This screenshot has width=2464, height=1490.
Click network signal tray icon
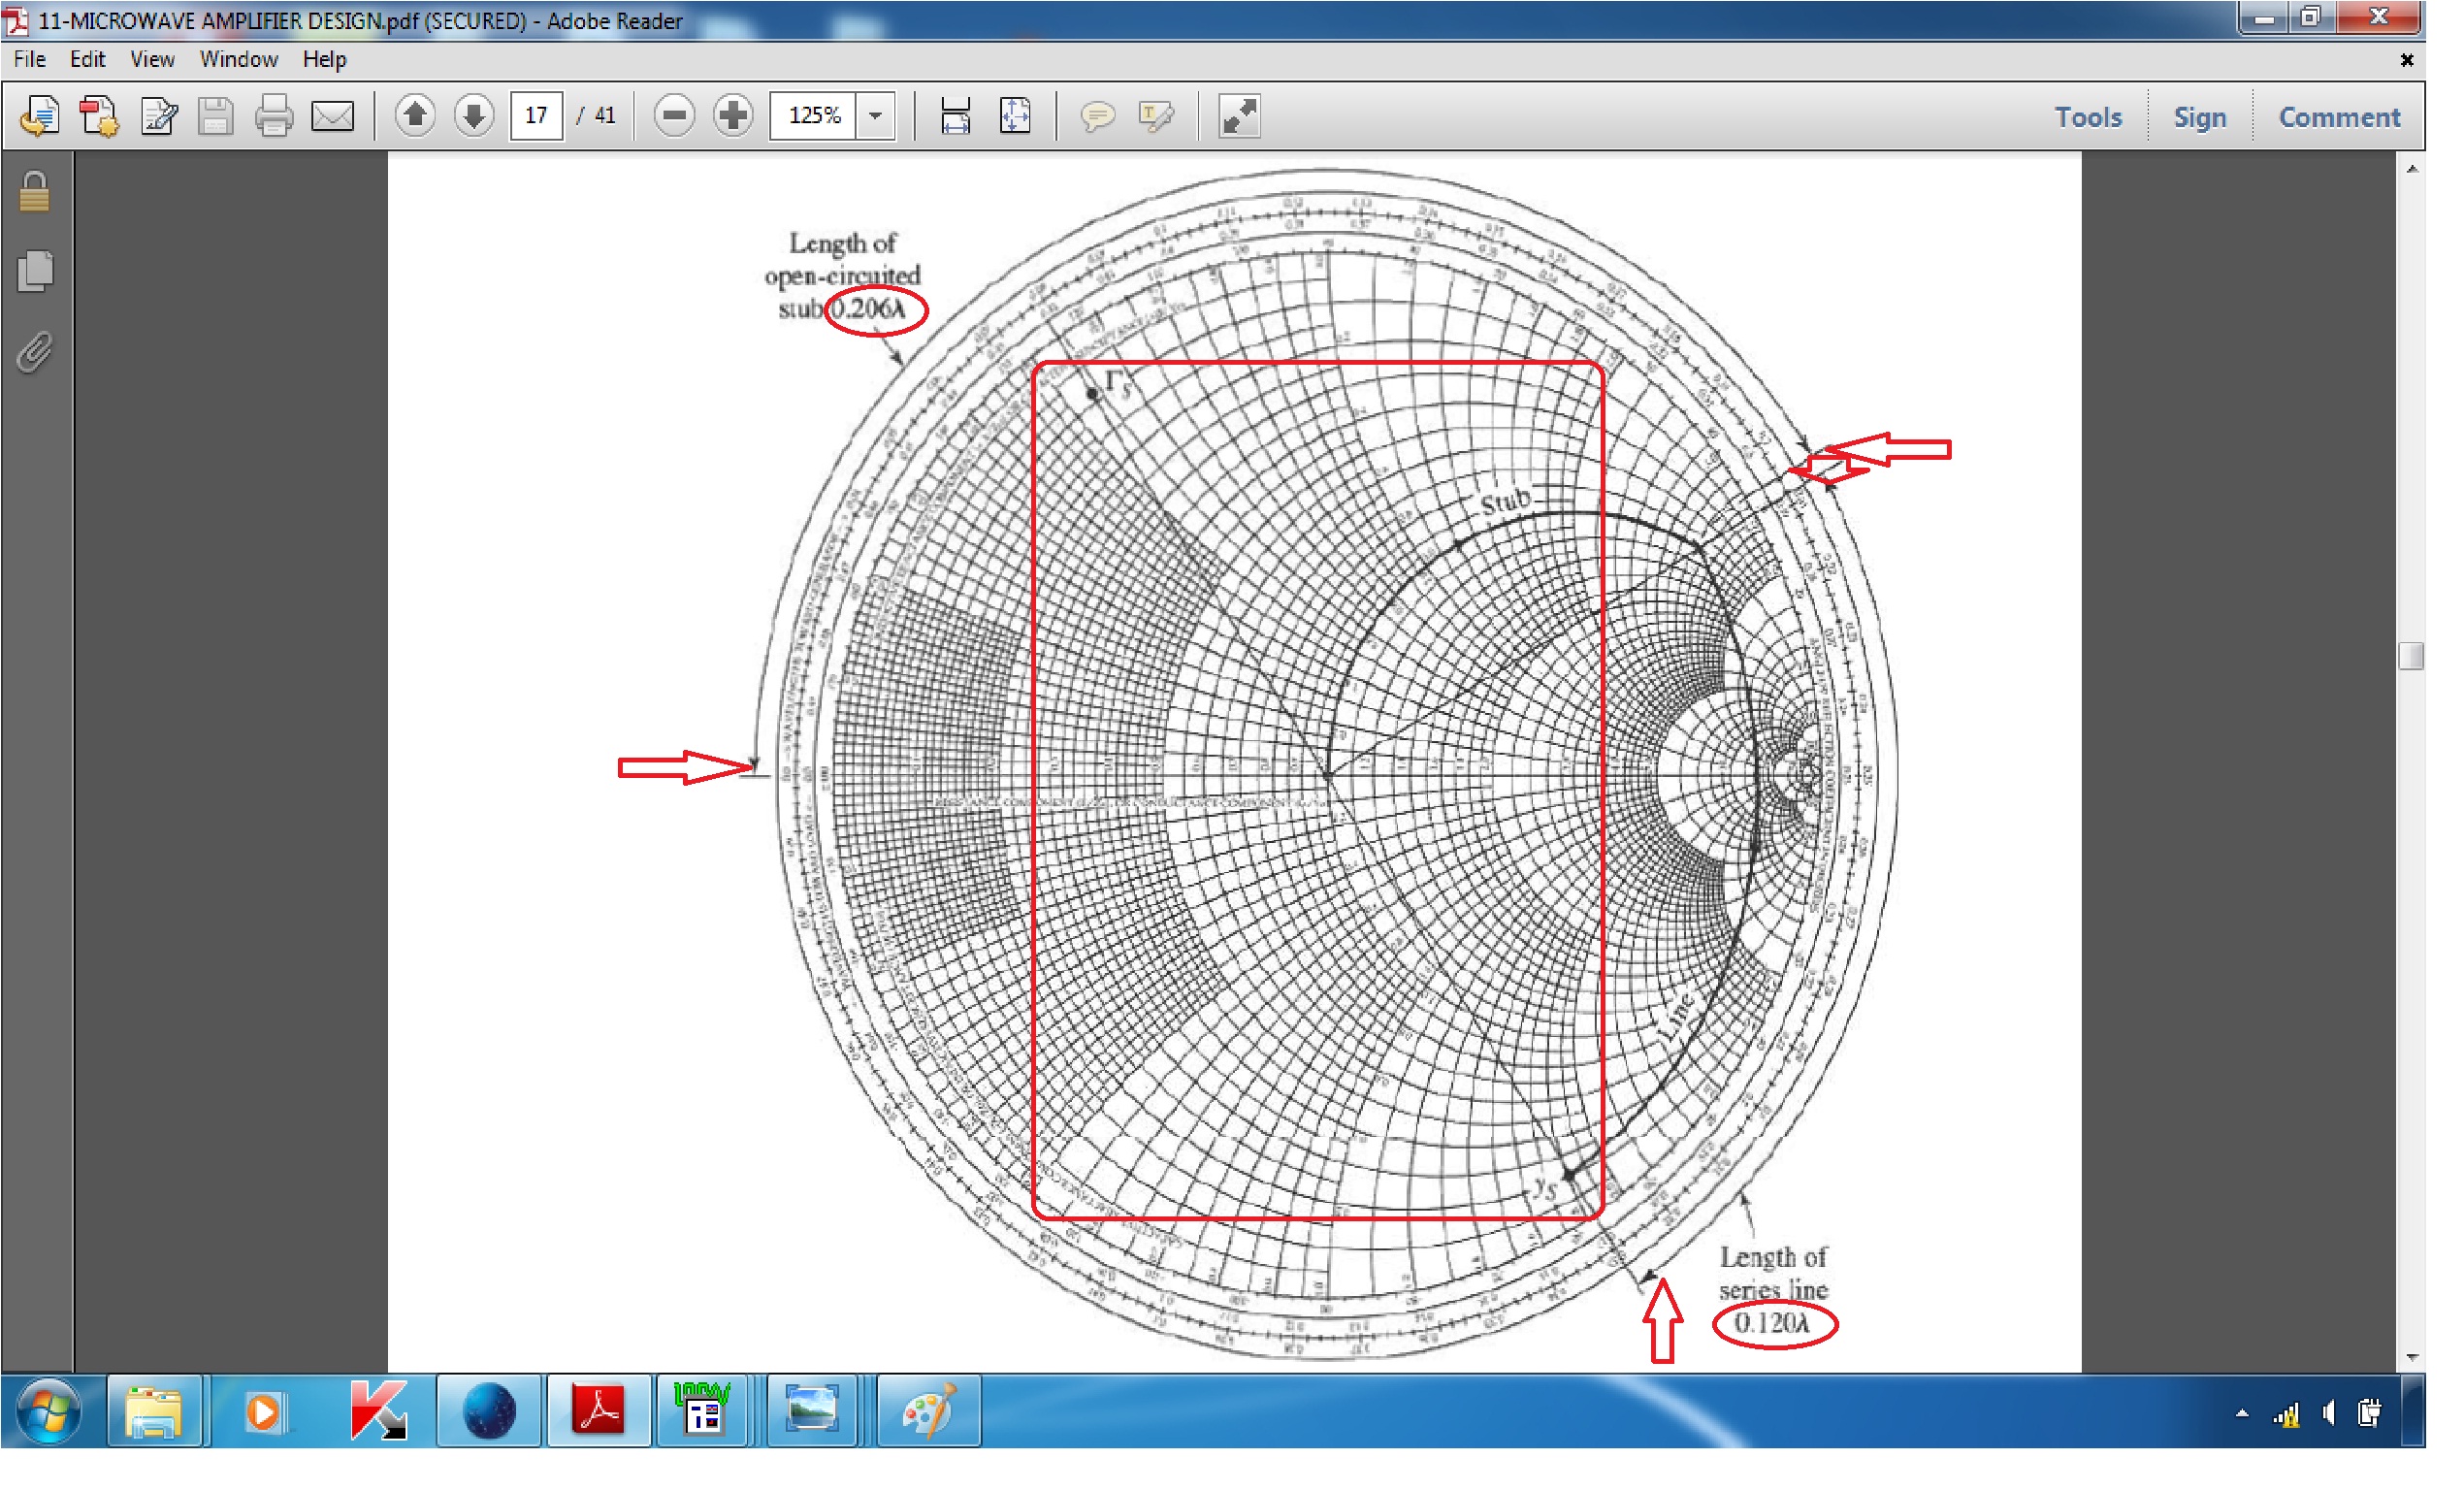(2285, 1414)
